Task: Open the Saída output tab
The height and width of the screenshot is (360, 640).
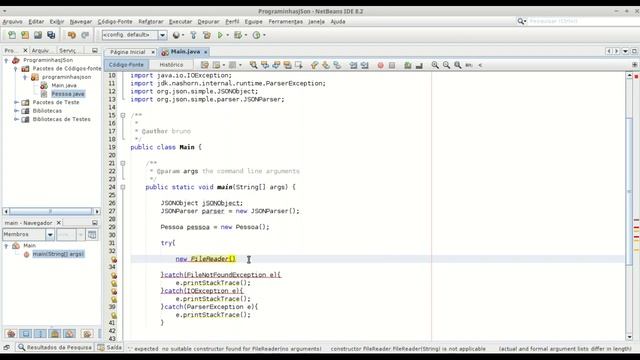Action: [x=110, y=347]
